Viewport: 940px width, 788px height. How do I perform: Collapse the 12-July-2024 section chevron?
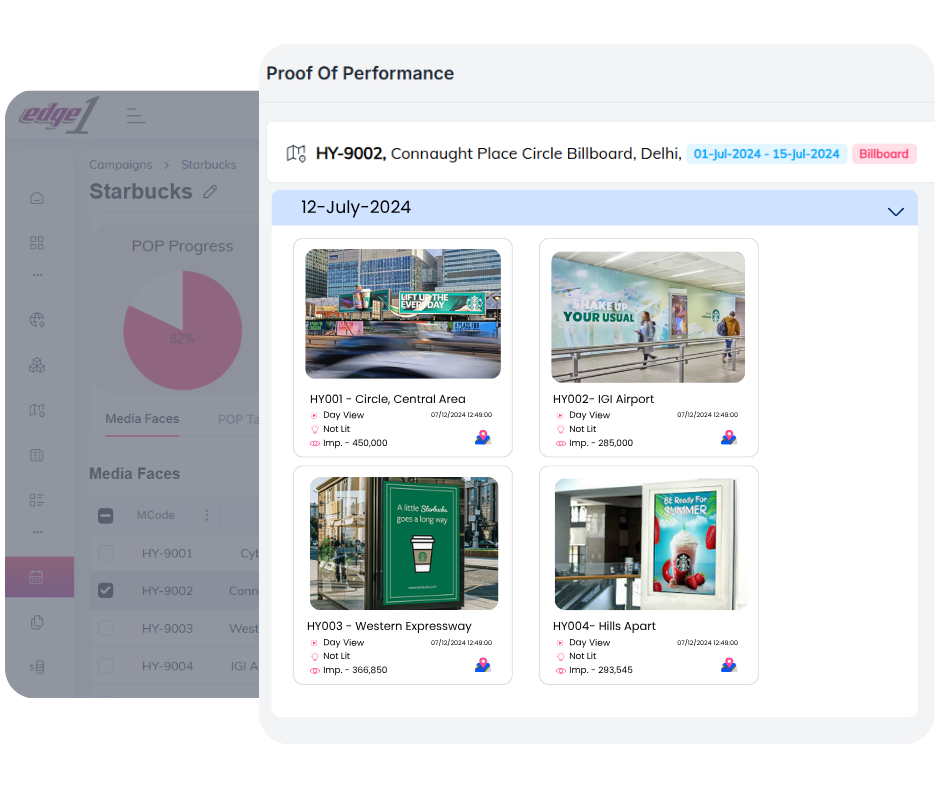coord(895,212)
